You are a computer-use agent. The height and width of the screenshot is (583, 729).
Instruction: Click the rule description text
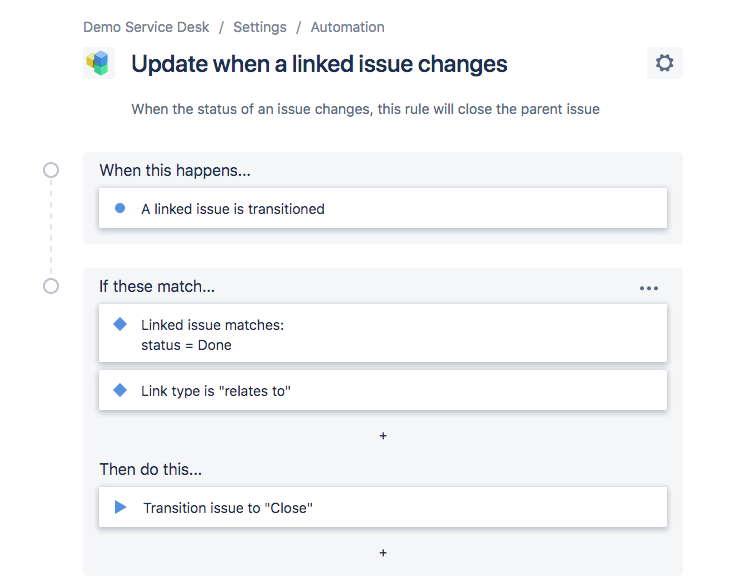click(365, 109)
